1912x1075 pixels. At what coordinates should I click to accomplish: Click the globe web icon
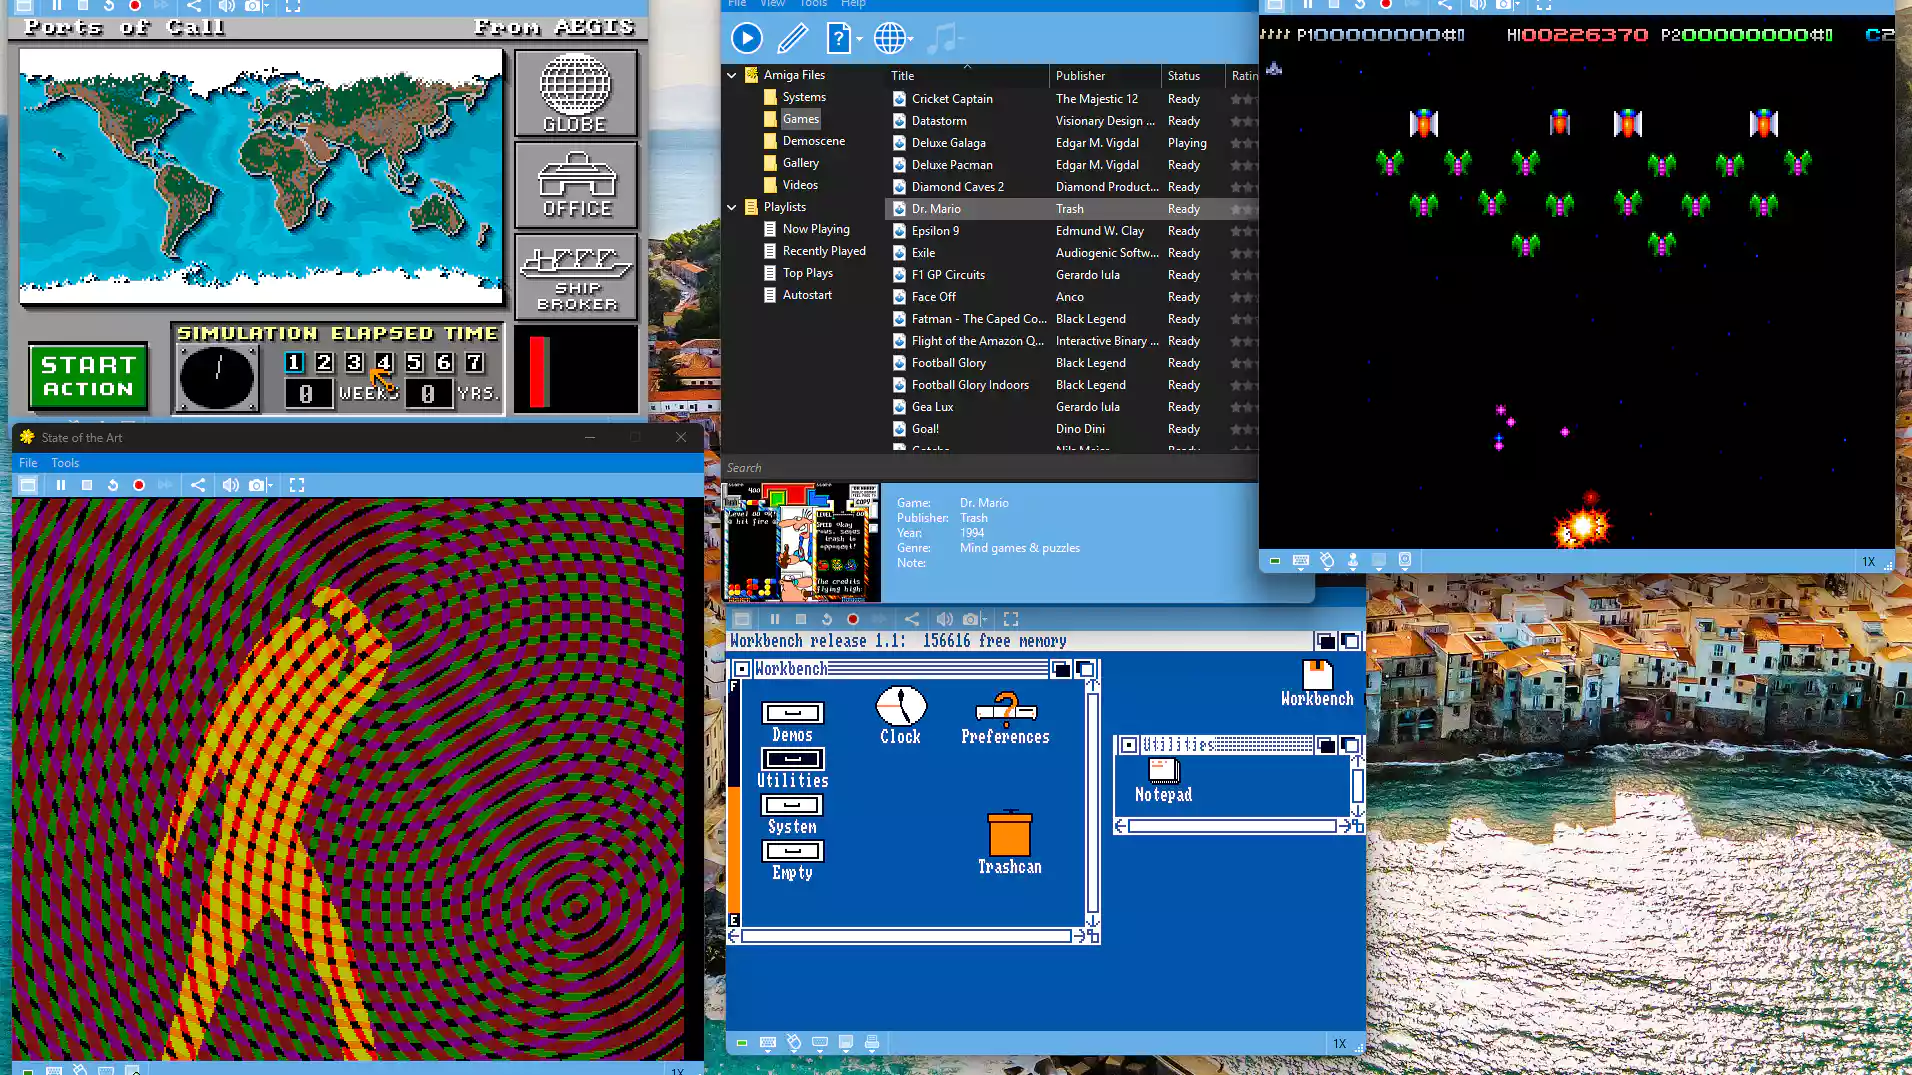[x=889, y=39]
